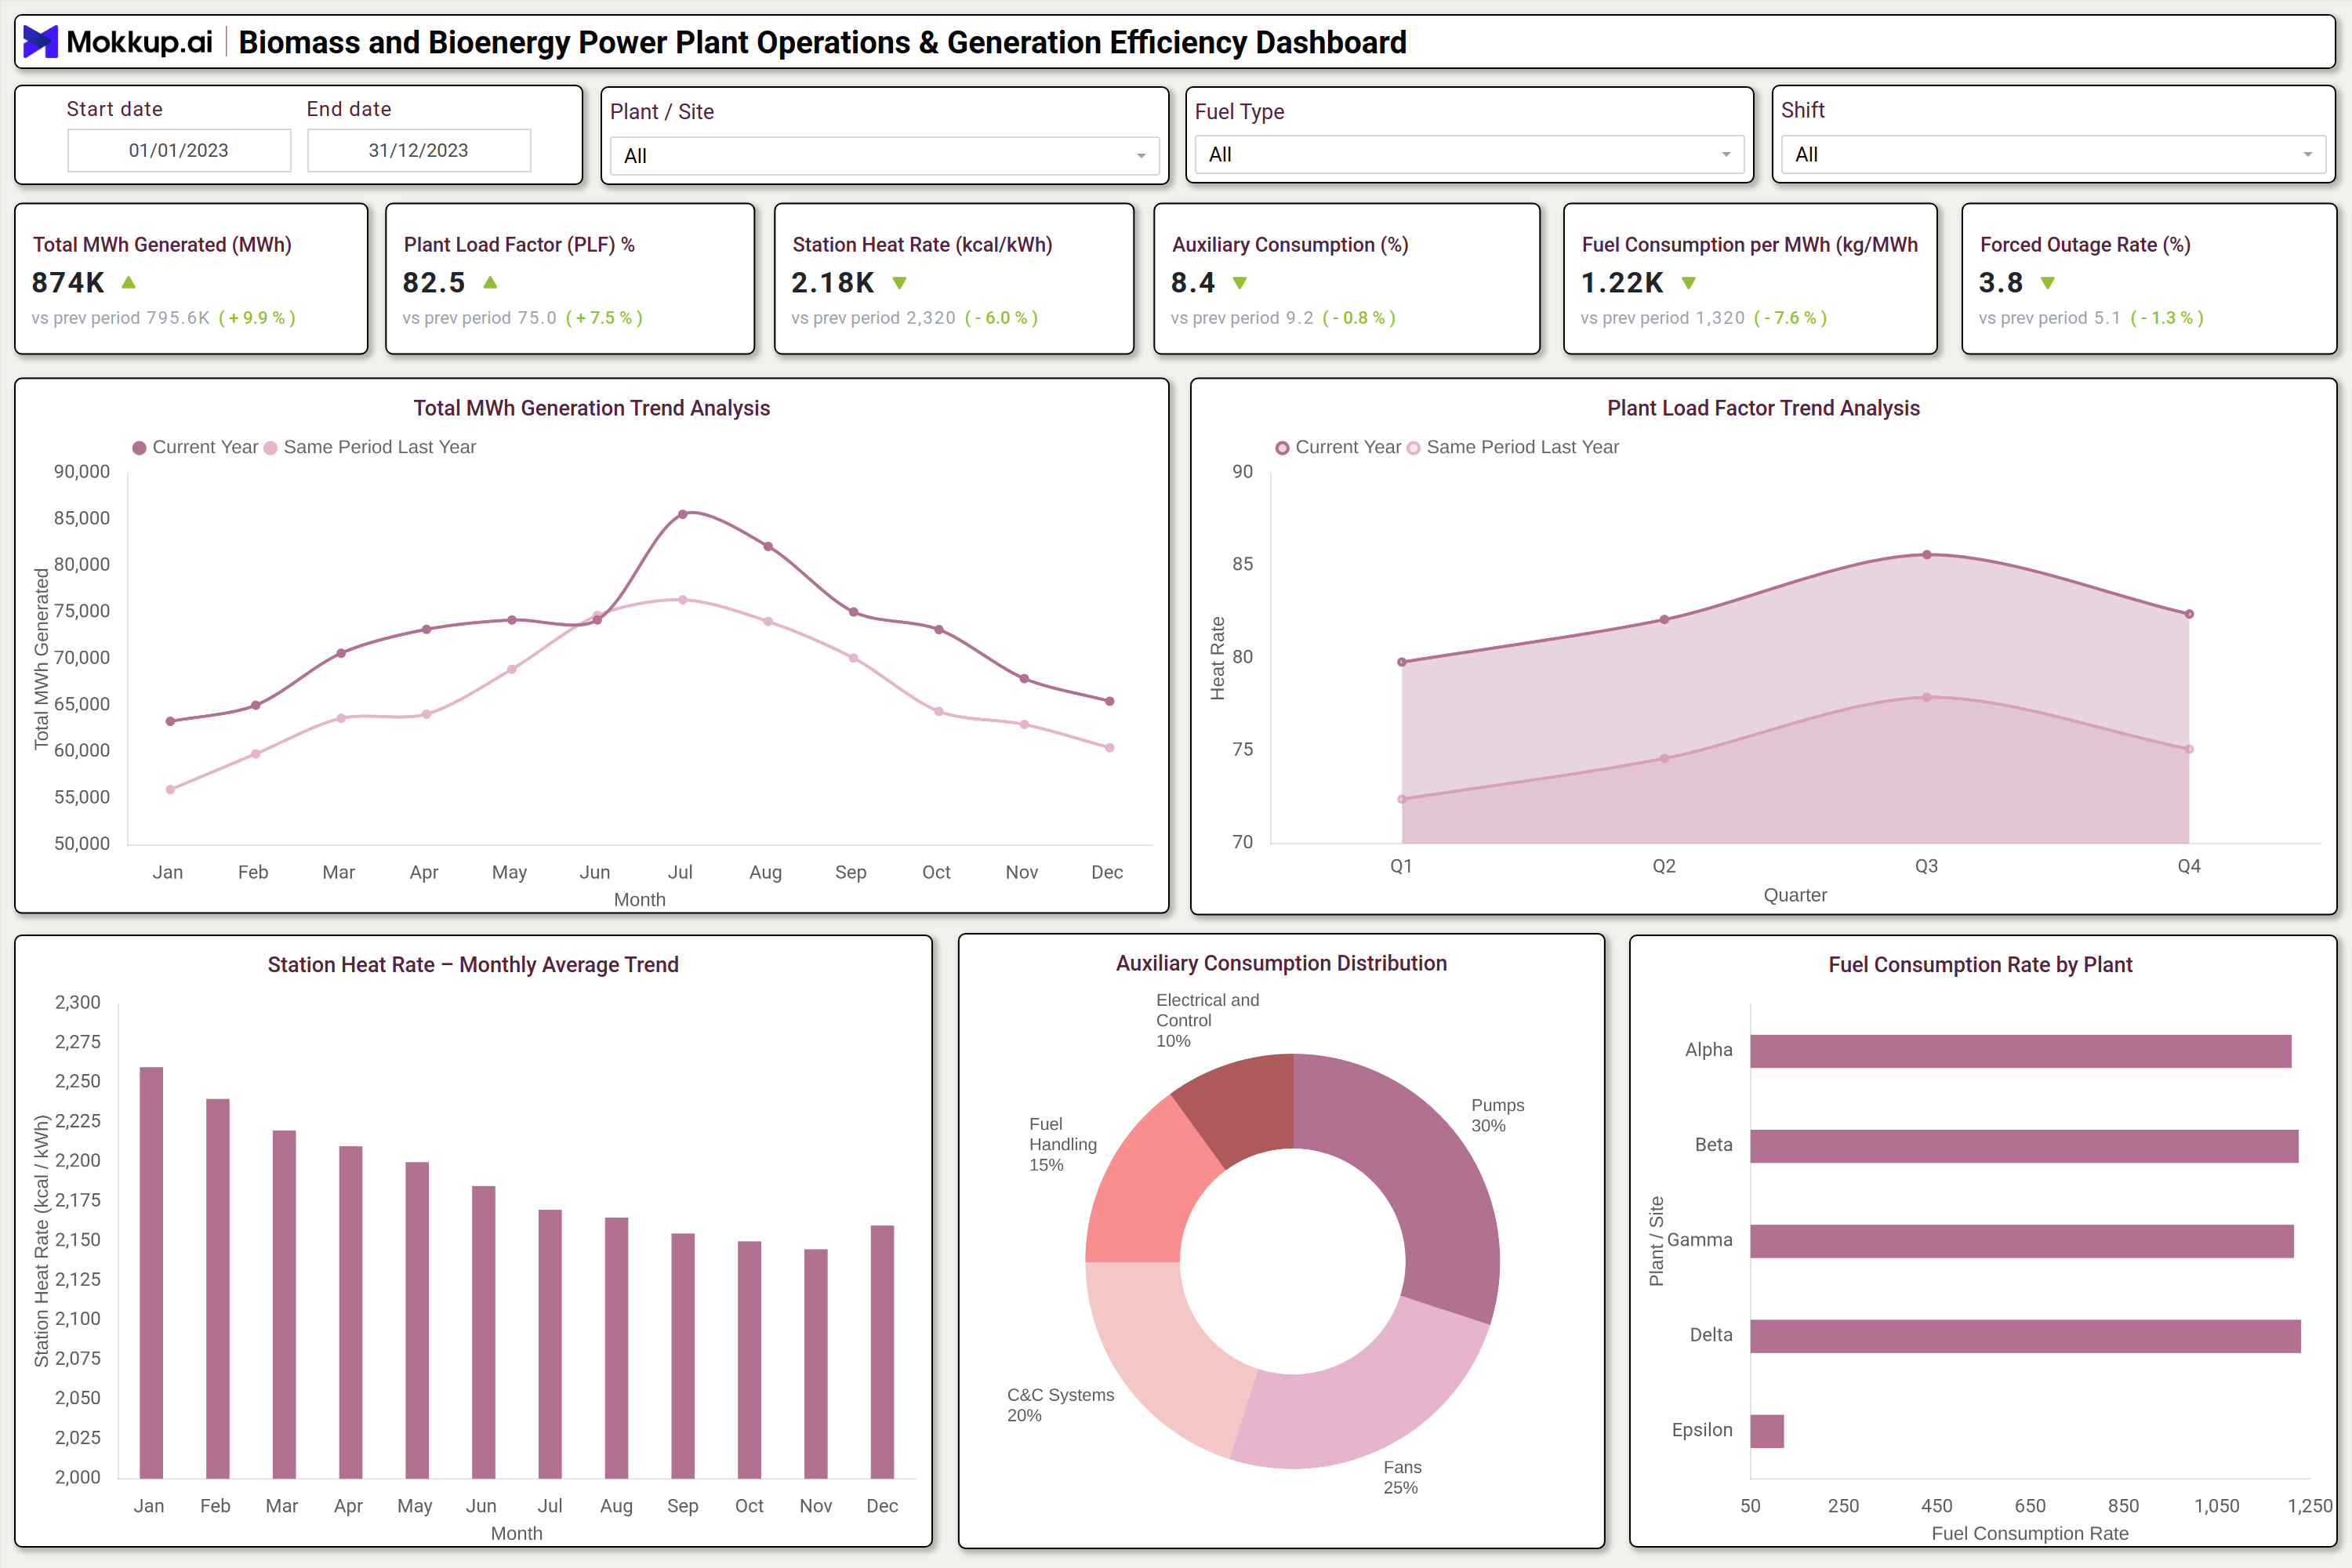Viewport: 2352px width, 1568px height.
Task: Click the July peak point on Current Year line
Action: [683, 514]
